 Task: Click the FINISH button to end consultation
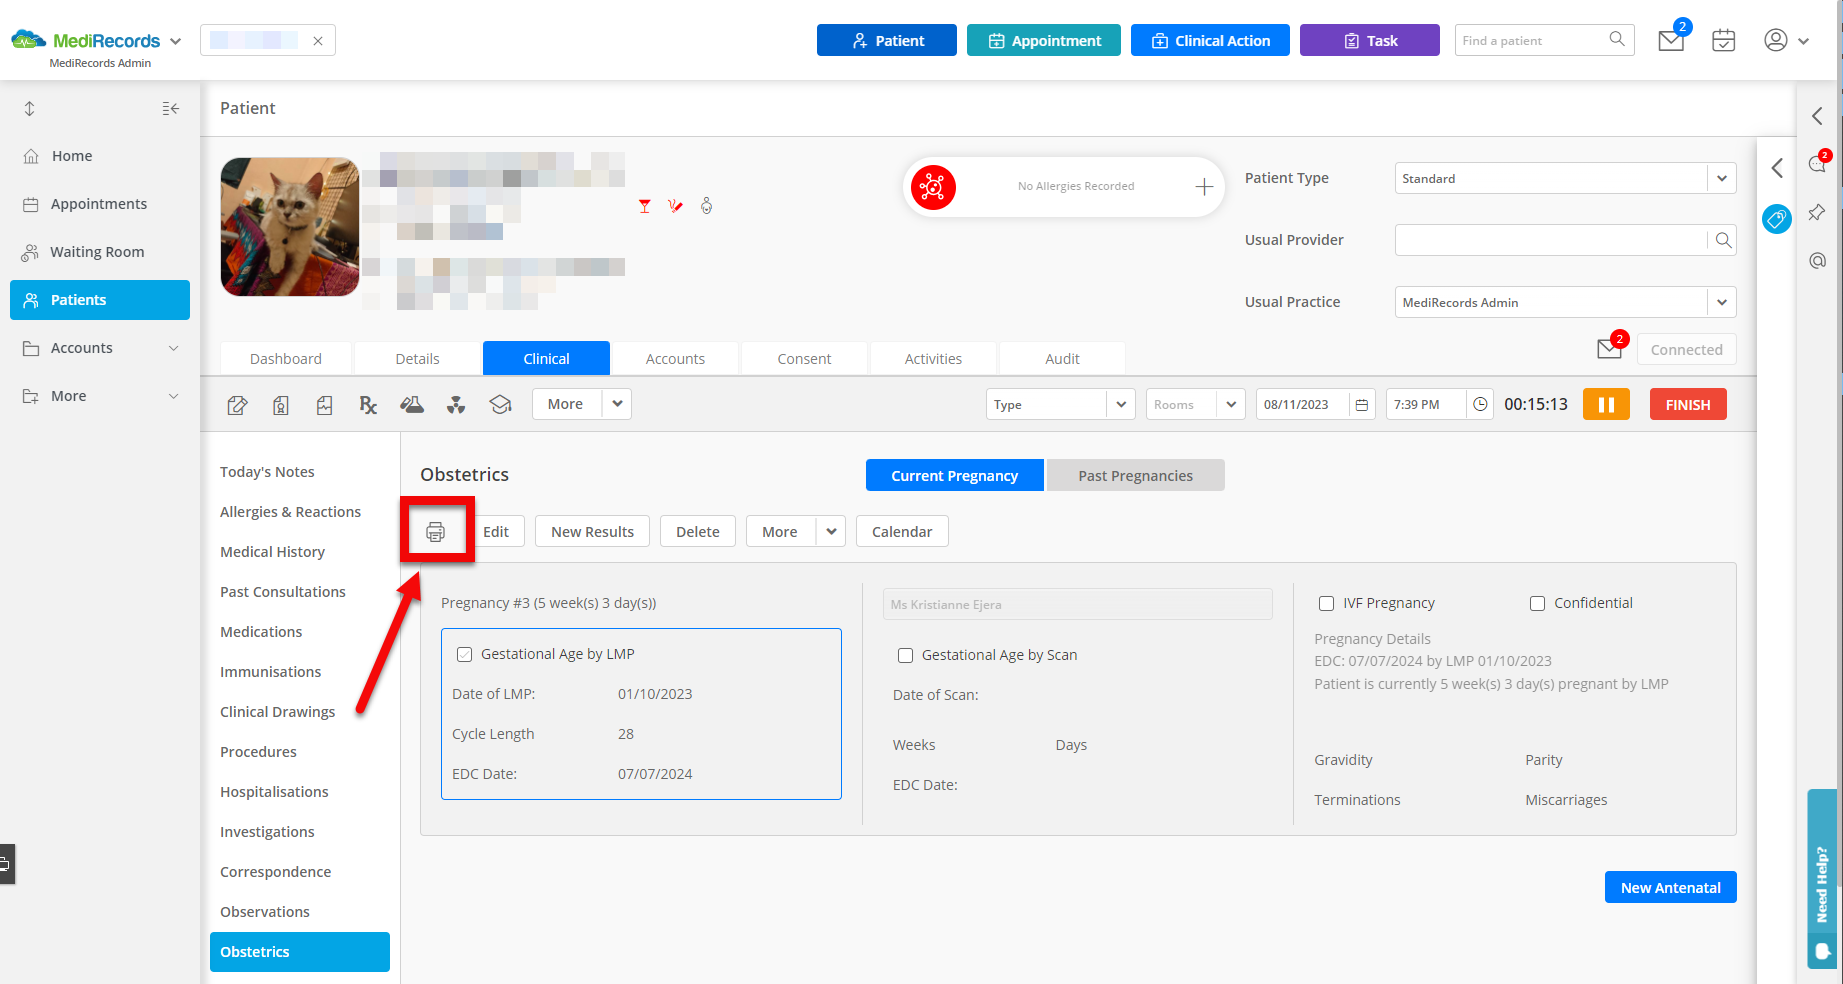click(1687, 404)
